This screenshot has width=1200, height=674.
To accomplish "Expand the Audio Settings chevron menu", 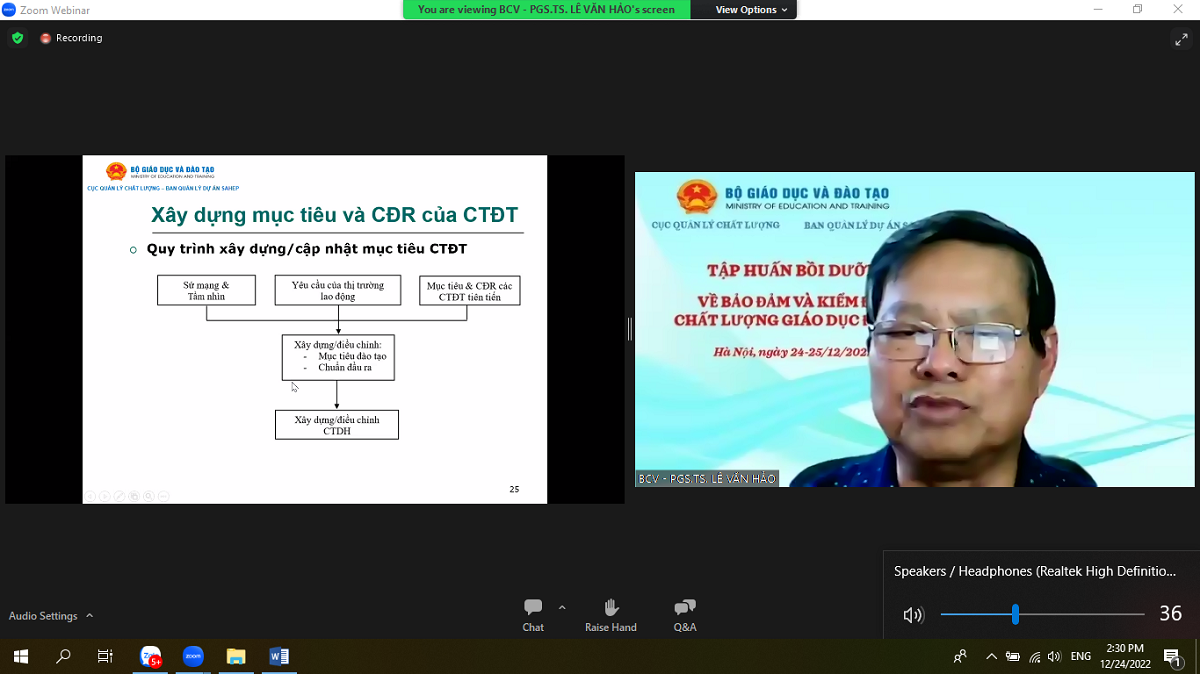I will (90, 616).
